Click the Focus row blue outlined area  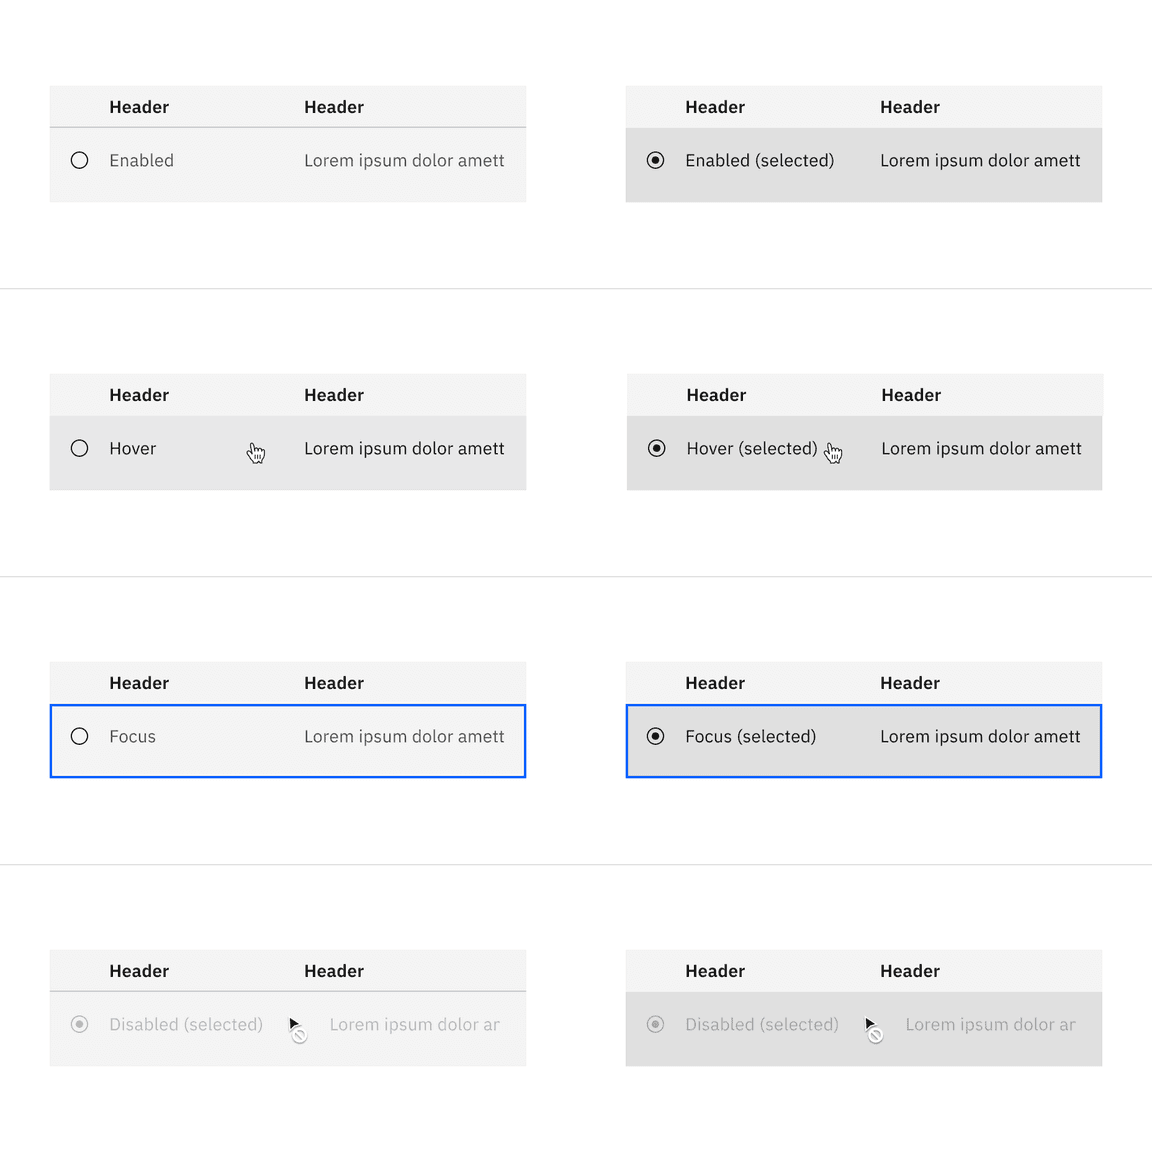tap(288, 741)
